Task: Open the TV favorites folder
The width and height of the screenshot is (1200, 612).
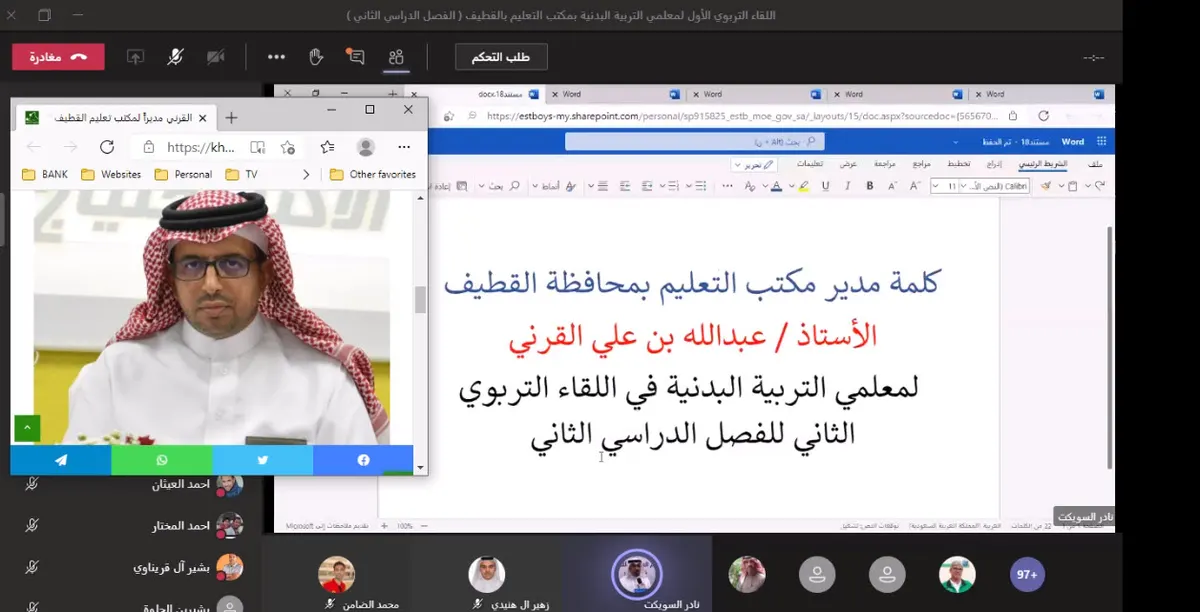Action: [x=241, y=174]
